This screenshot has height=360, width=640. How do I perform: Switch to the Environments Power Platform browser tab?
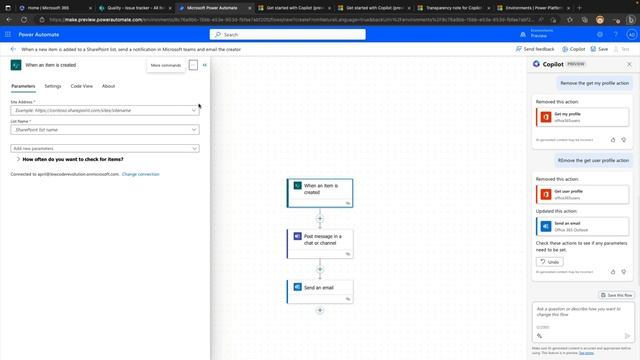(533, 8)
